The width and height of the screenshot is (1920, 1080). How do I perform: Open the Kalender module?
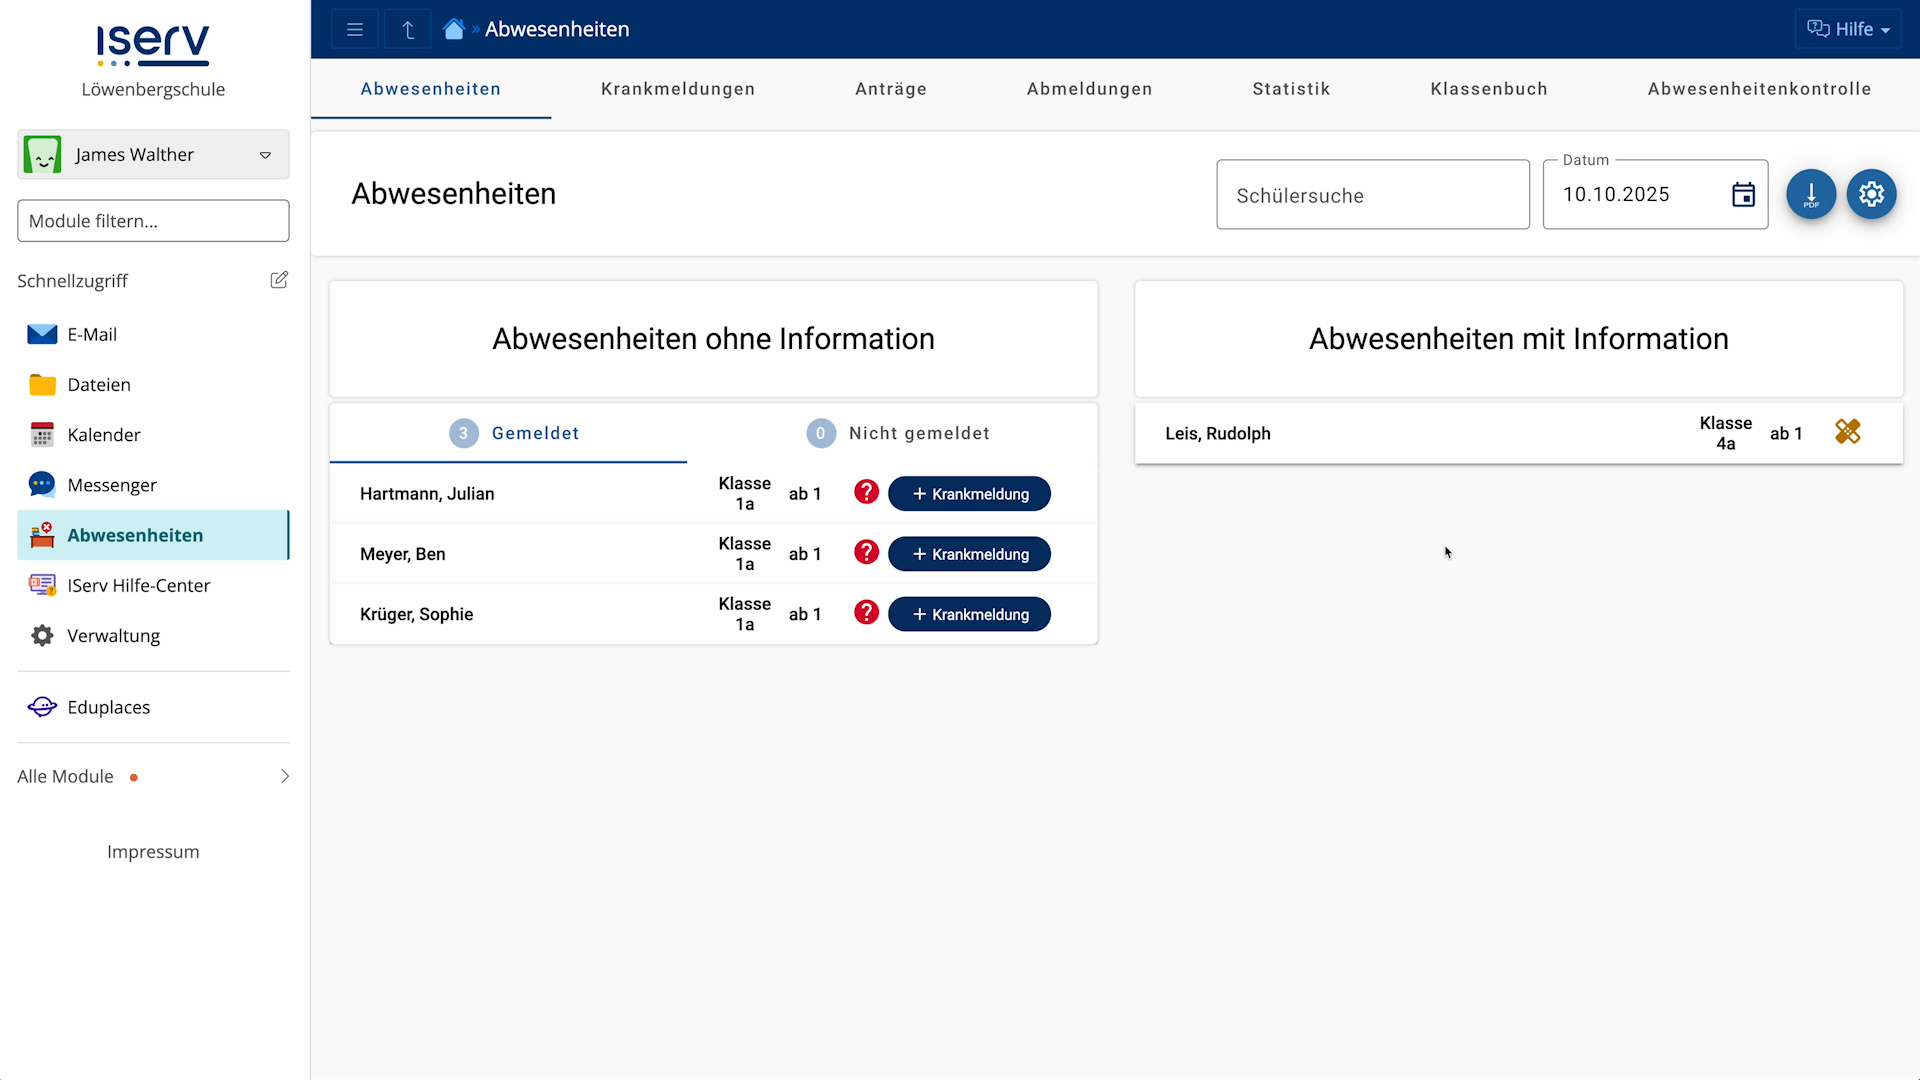tap(104, 434)
